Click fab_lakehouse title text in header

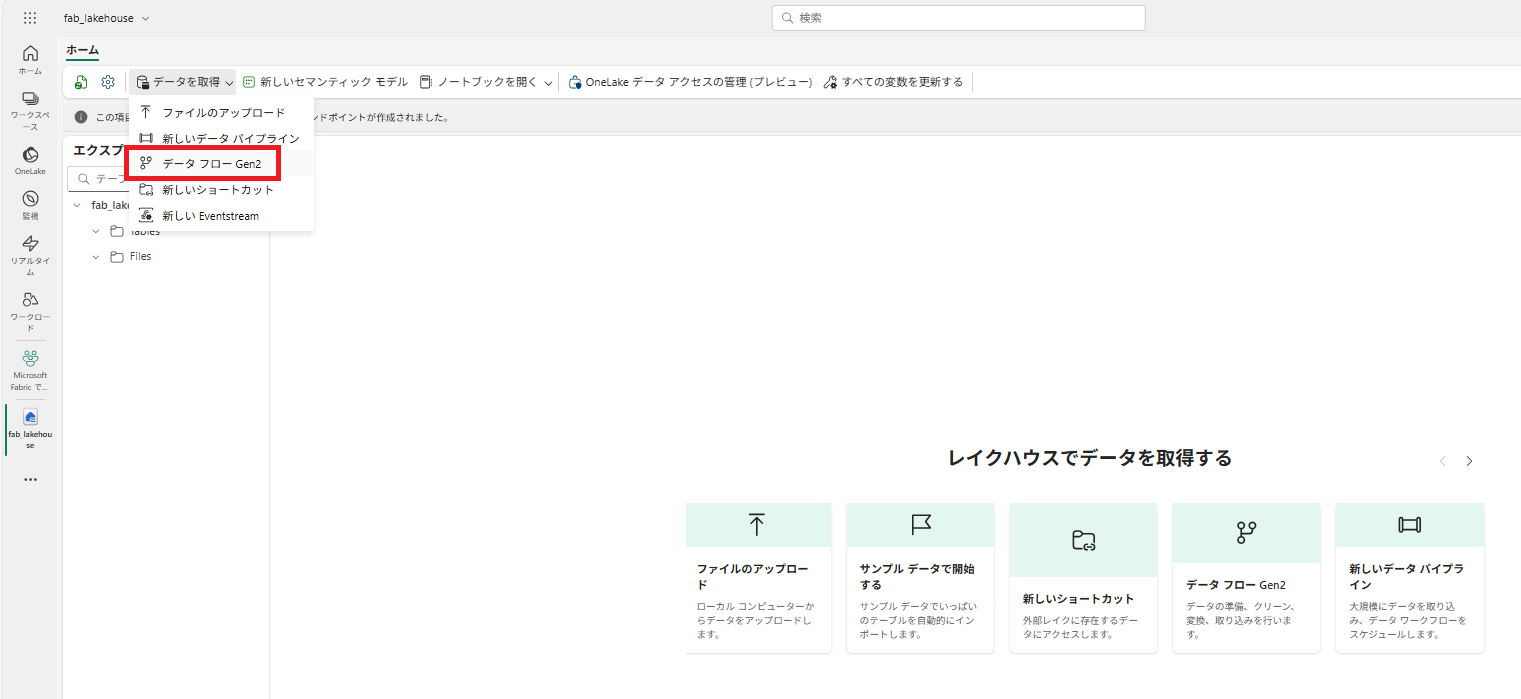pyautogui.click(x=98, y=19)
